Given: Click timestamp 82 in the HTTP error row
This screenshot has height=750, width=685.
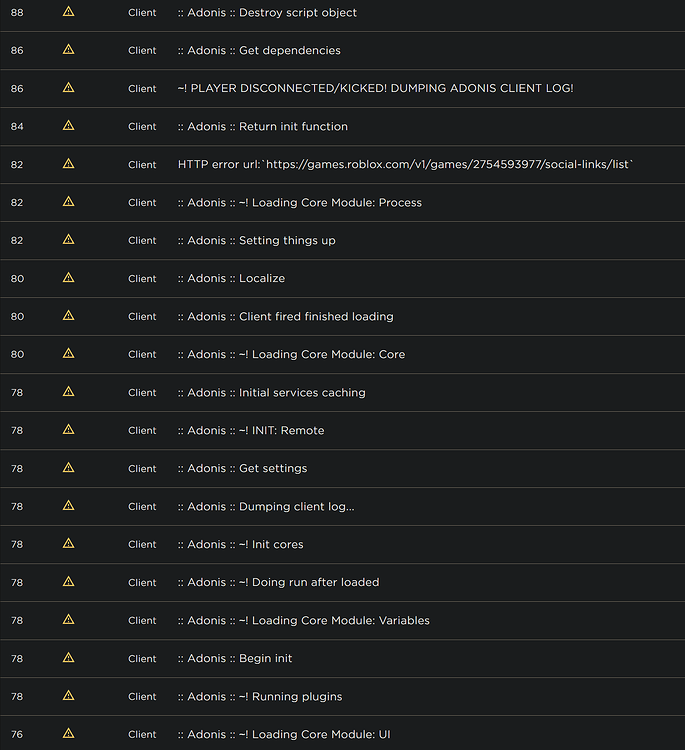Looking at the screenshot, I should click(x=17, y=165).
